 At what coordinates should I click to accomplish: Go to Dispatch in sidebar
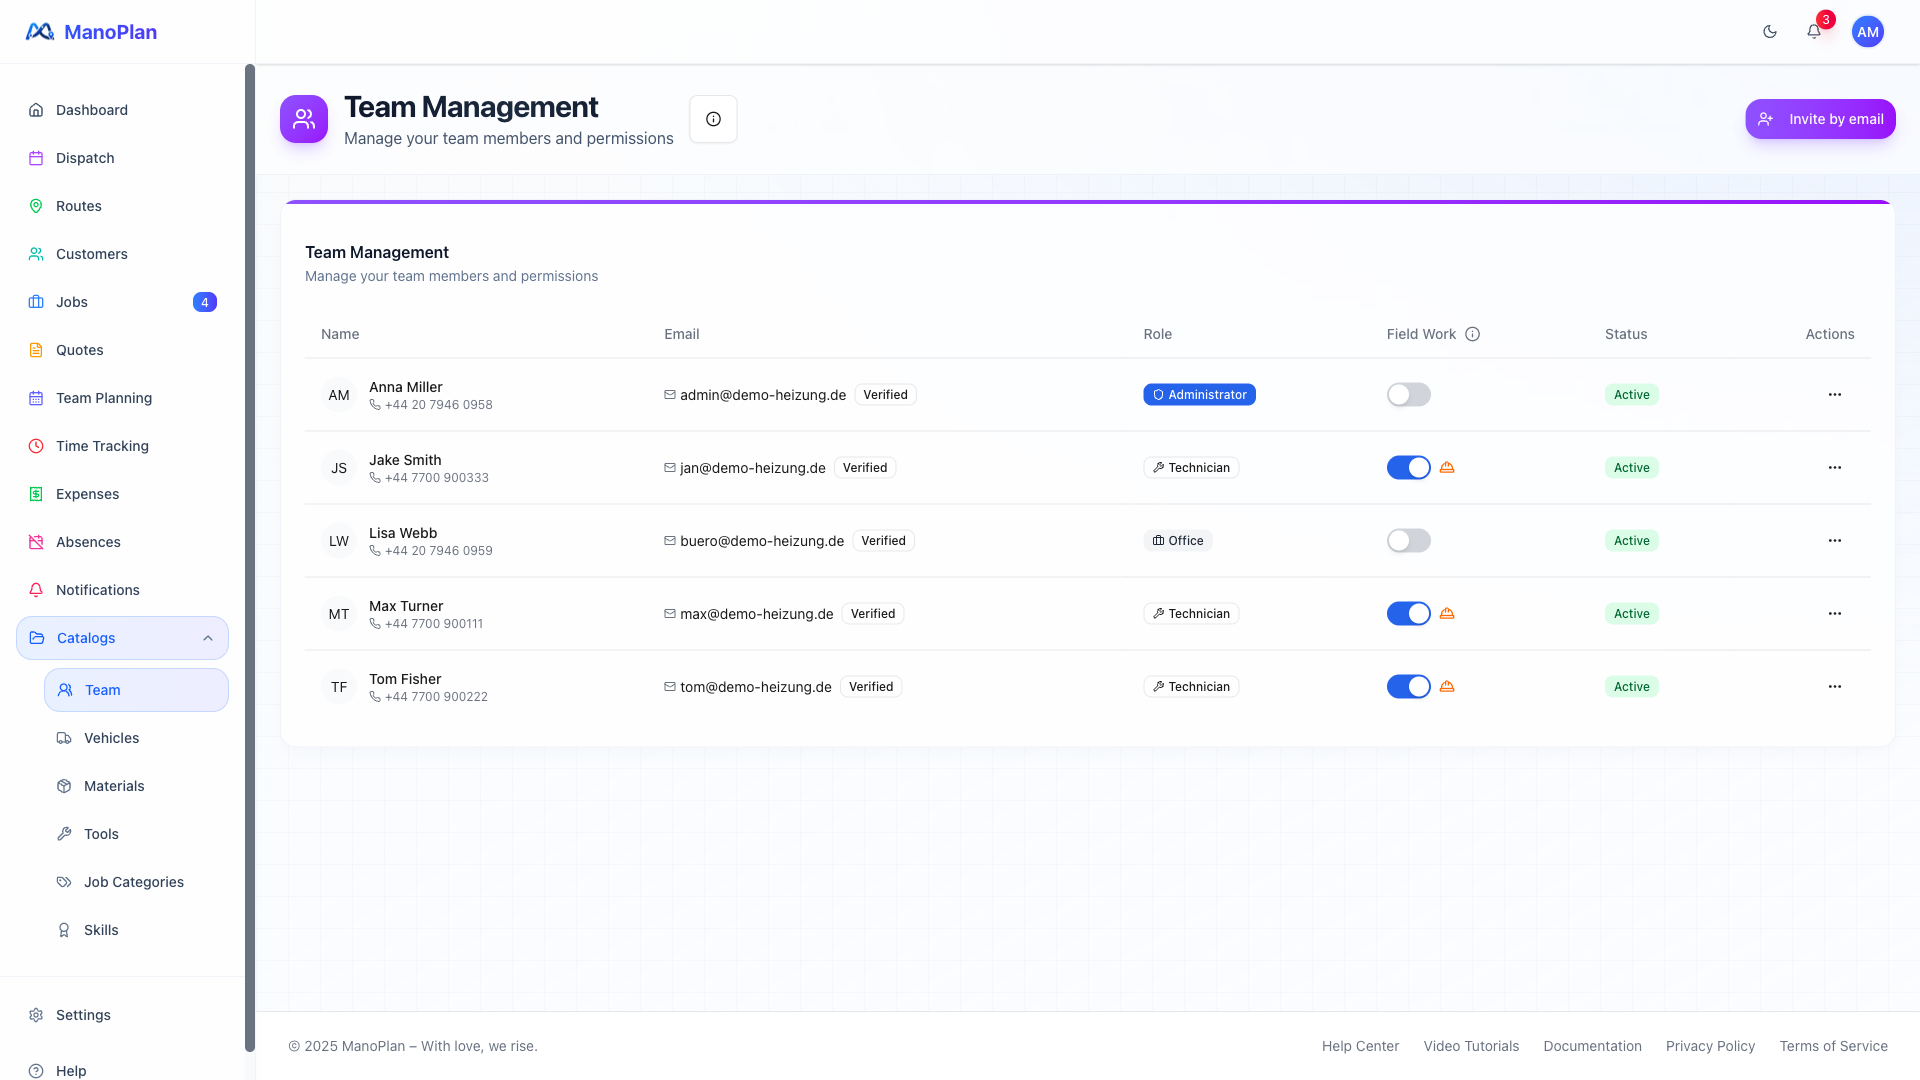pos(85,158)
